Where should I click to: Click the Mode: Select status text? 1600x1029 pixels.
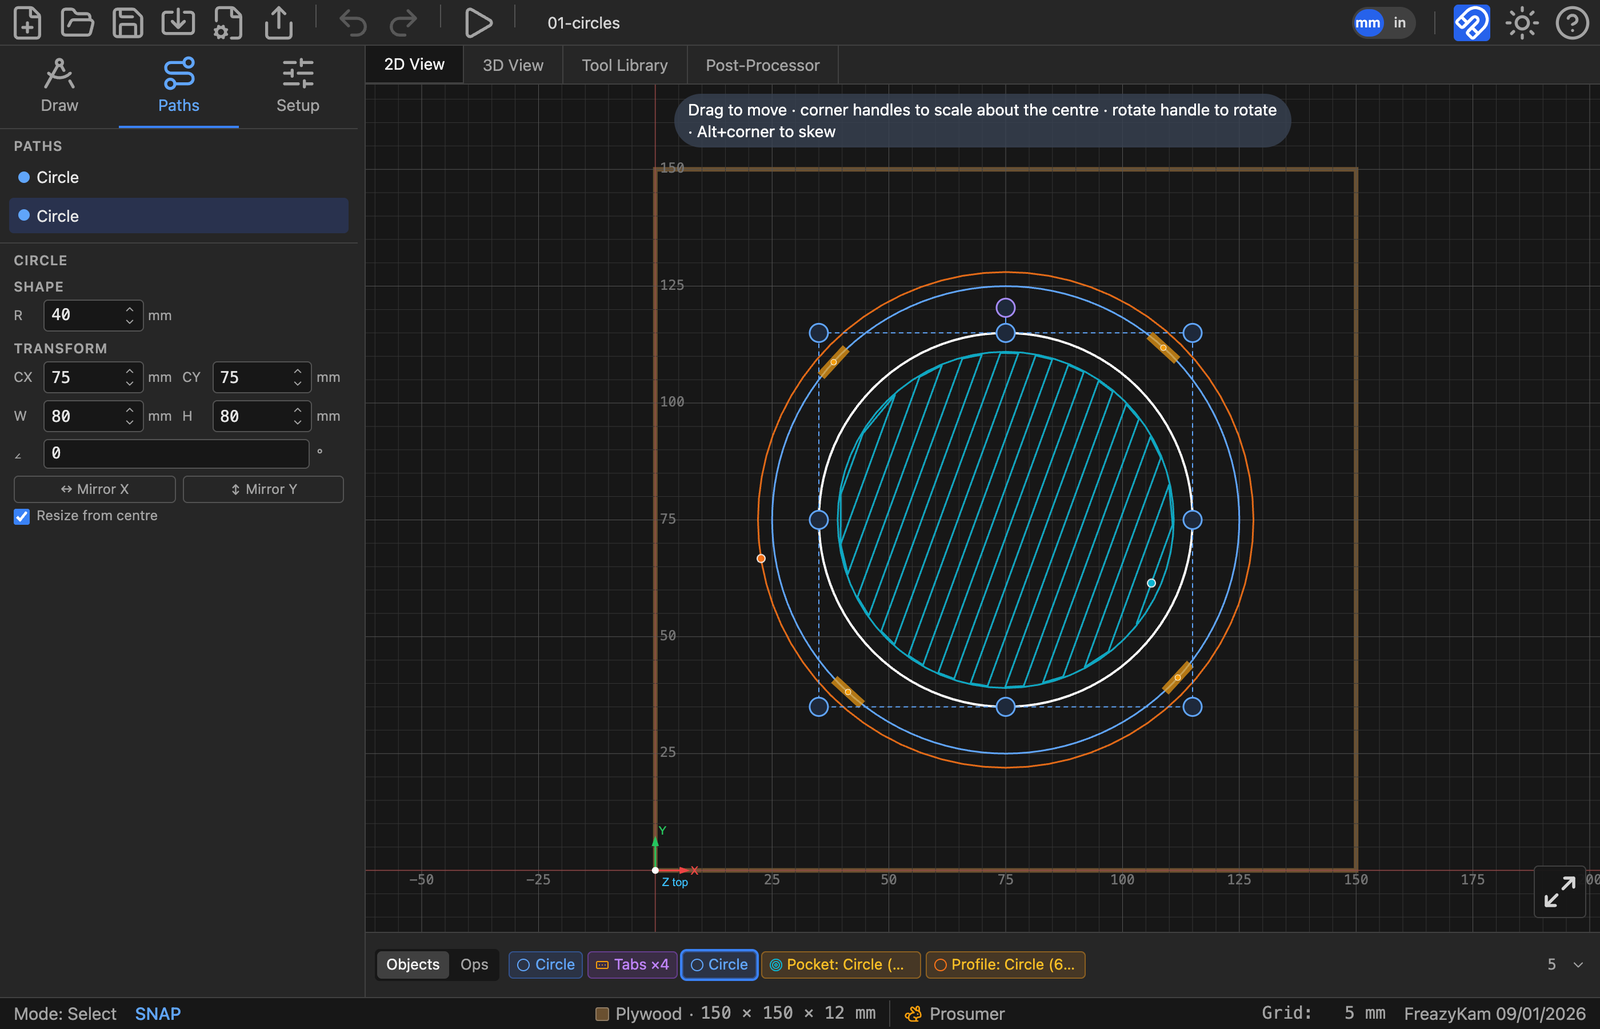(65, 1013)
